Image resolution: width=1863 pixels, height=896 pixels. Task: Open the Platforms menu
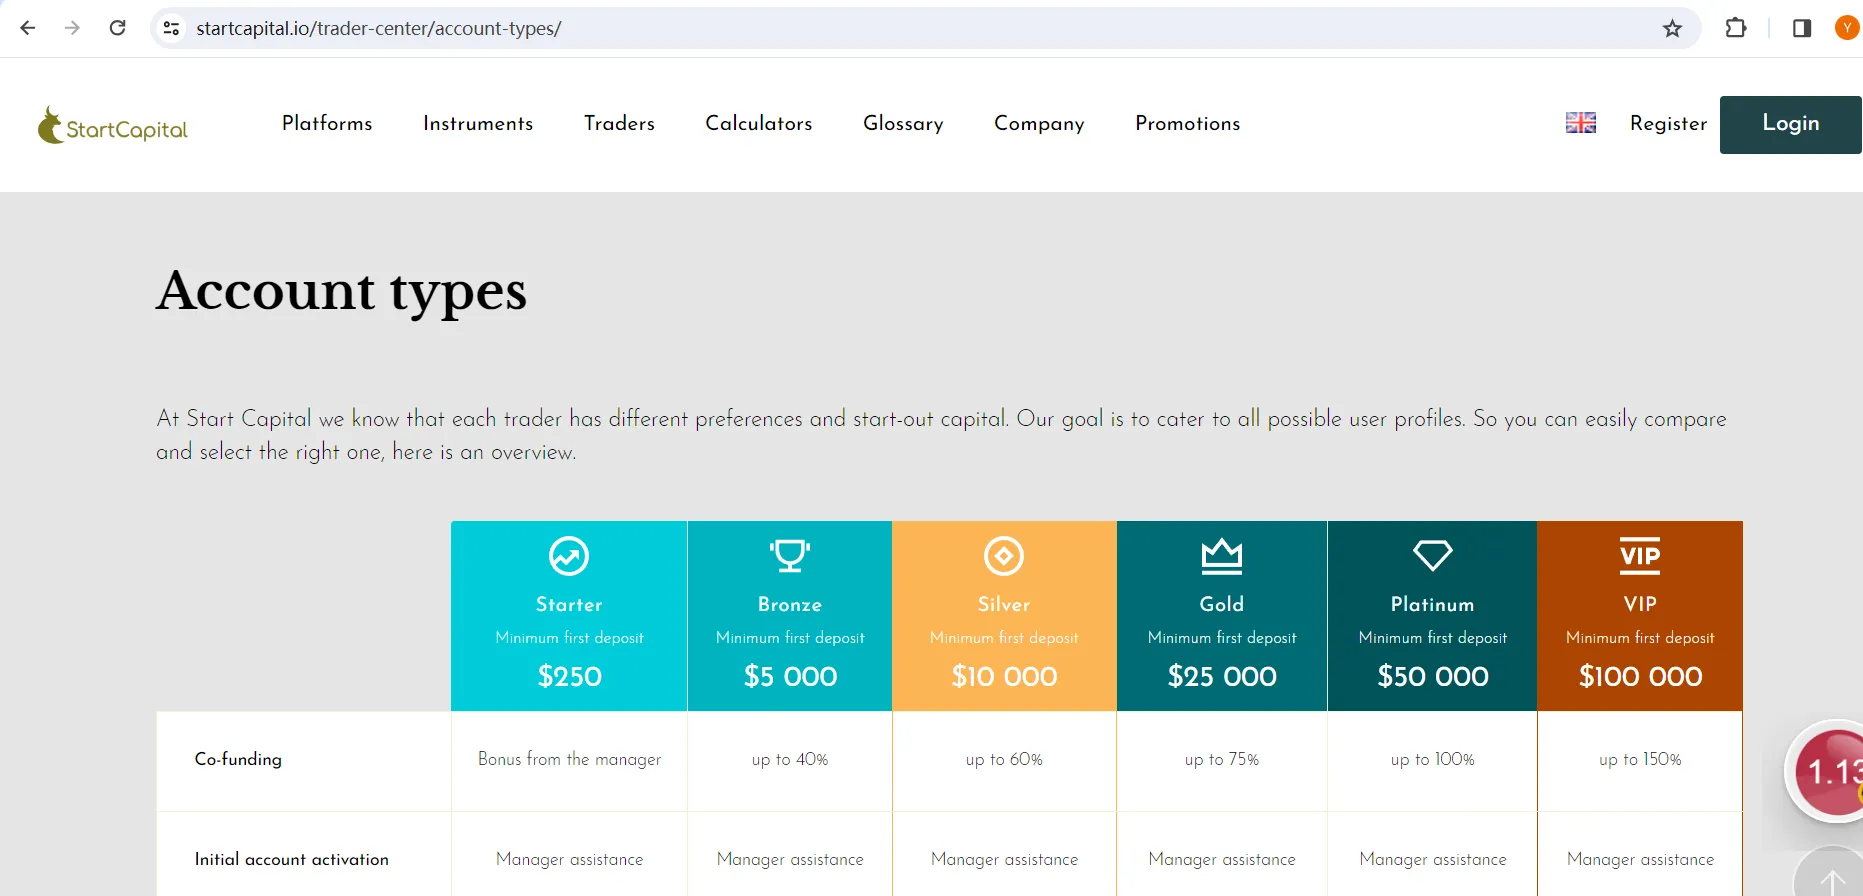point(327,123)
